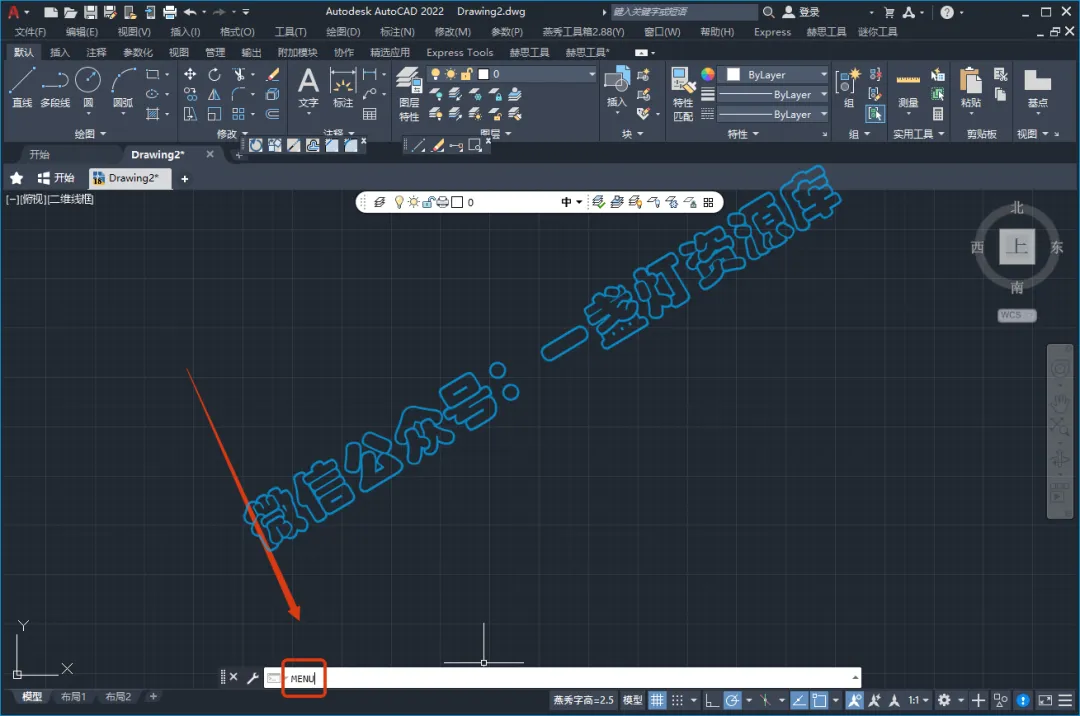1080x716 pixels.
Task: Toggle Ortho mode in status bar
Action: (x=712, y=700)
